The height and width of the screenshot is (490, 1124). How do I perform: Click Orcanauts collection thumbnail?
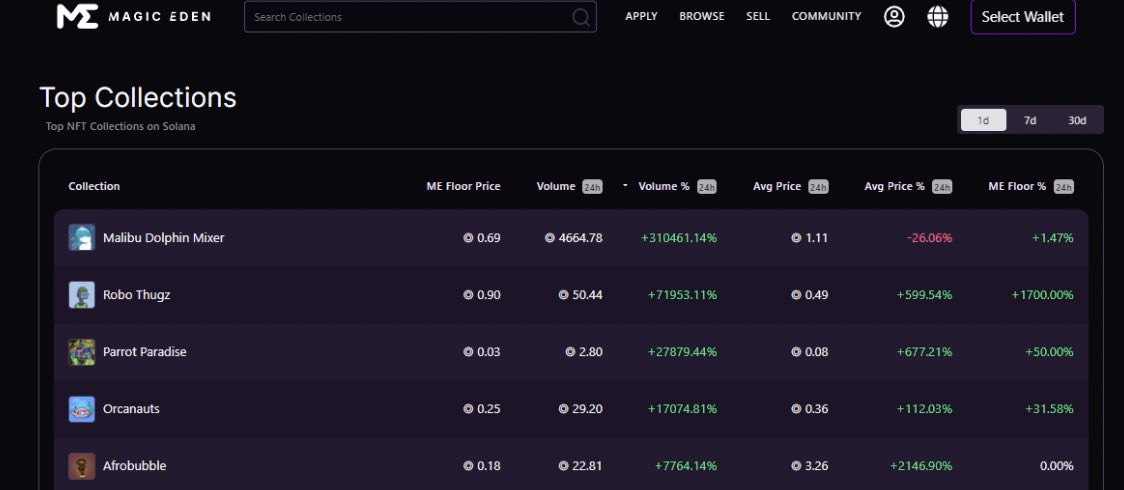click(82, 409)
